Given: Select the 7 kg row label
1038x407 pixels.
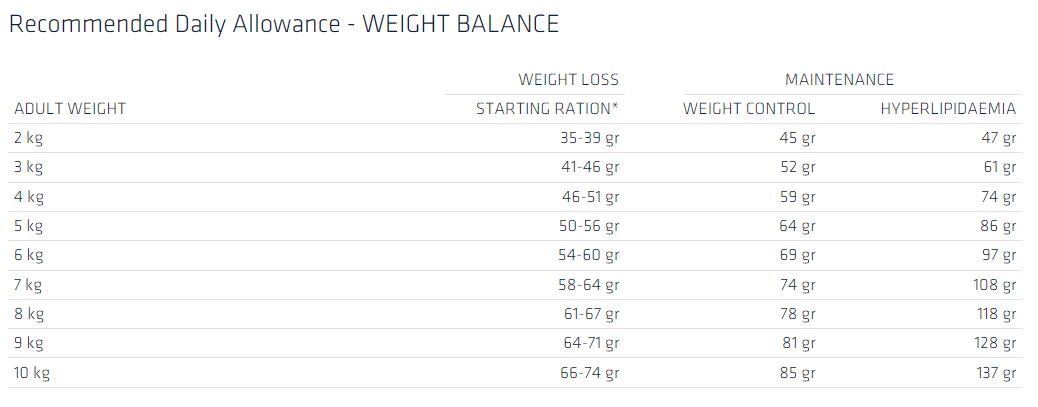Looking at the screenshot, I should [29, 285].
